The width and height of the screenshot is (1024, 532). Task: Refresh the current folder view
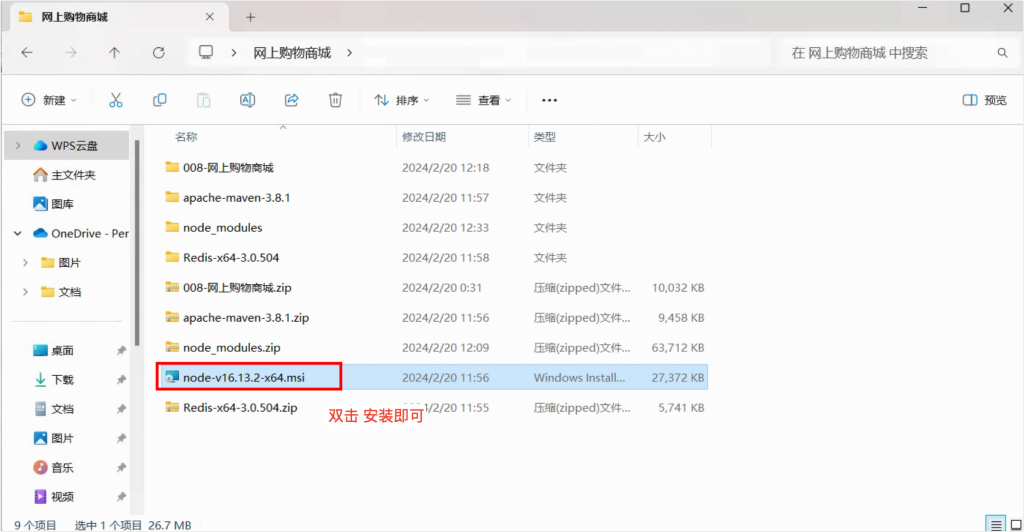pos(159,53)
